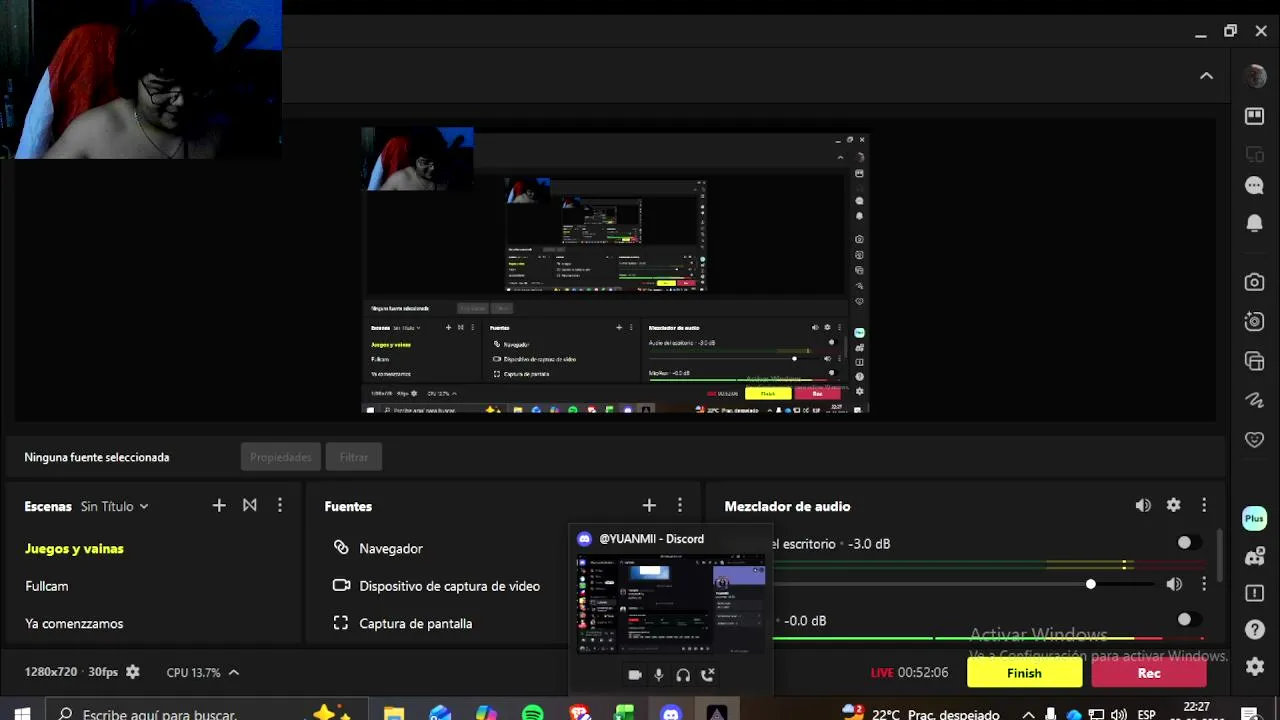
Task: Open scene transitions icon next to Escenas
Action: pos(250,506)
